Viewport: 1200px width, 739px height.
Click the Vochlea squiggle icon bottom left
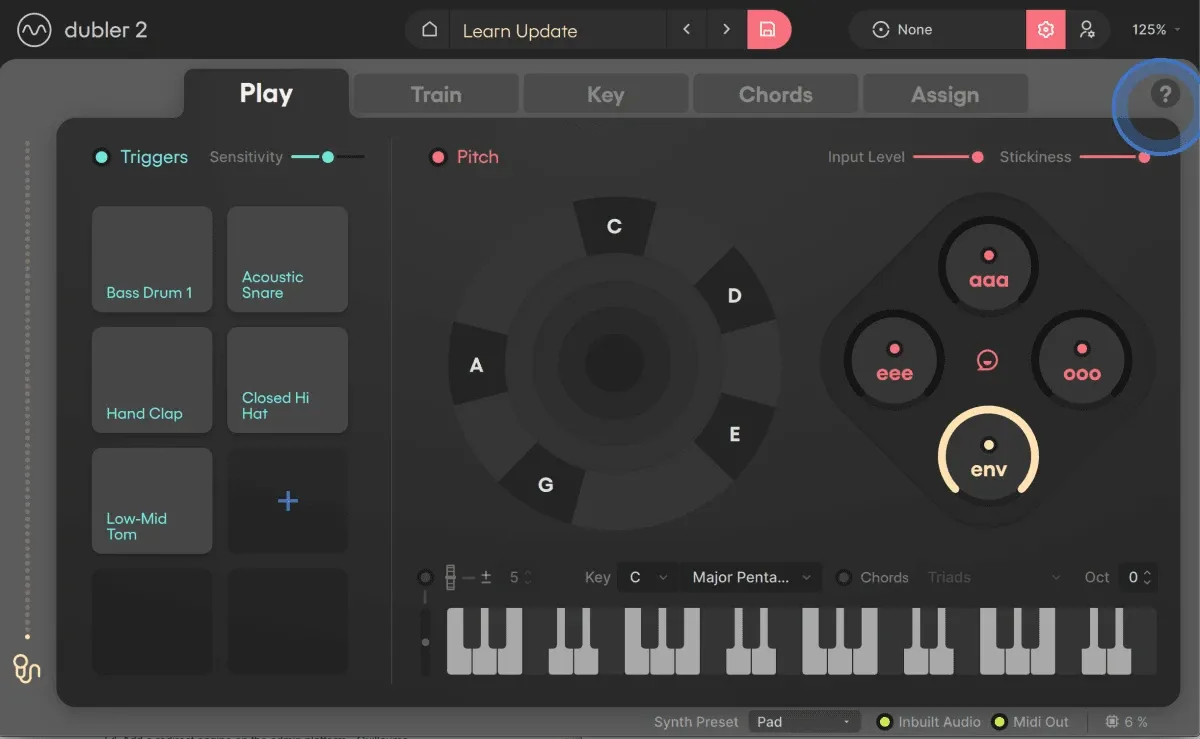26,667
